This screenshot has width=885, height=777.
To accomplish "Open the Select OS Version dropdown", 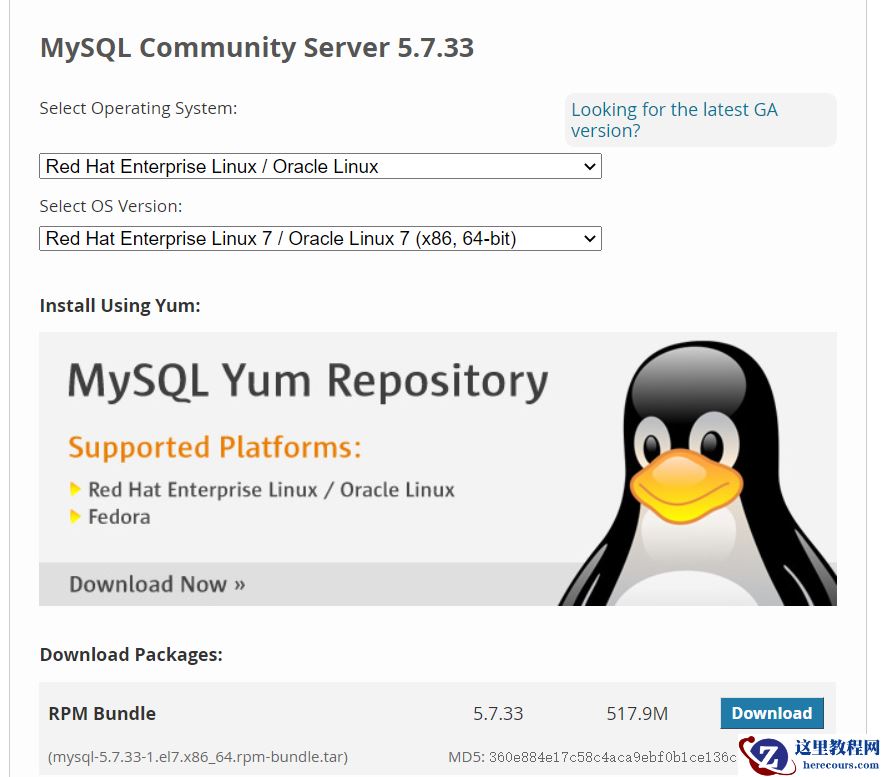I will click(x=320, y=238).
